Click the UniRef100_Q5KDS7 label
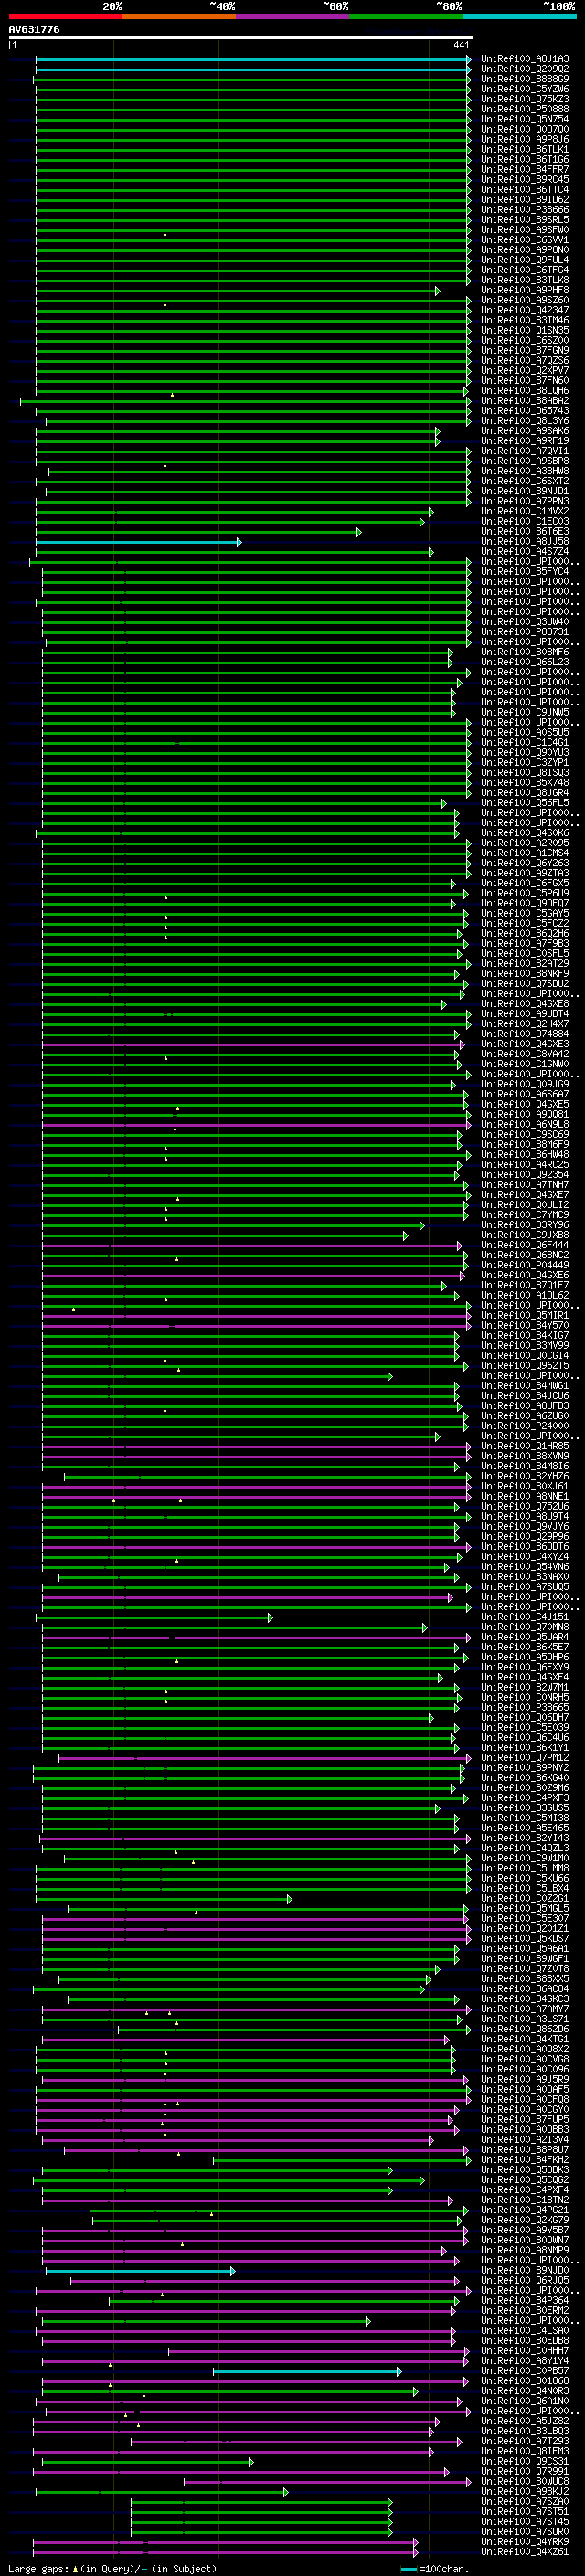Viewport: 585px width, 2576px height. [x=525, y=1938]
